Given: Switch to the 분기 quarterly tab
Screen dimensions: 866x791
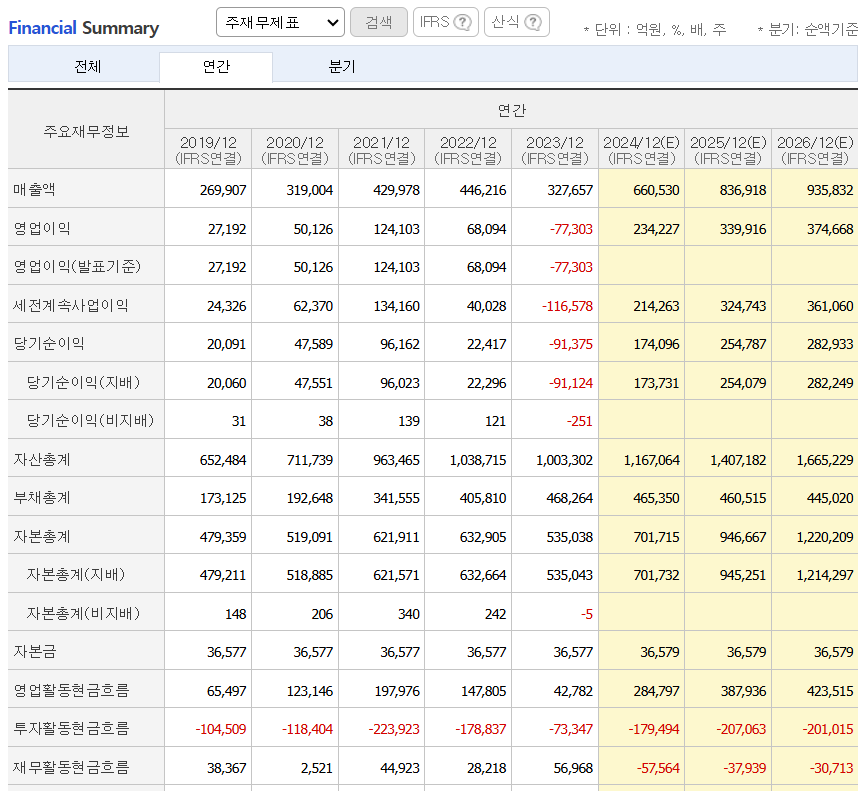Looking at the screenshot, I should click(x=342, y=67).
